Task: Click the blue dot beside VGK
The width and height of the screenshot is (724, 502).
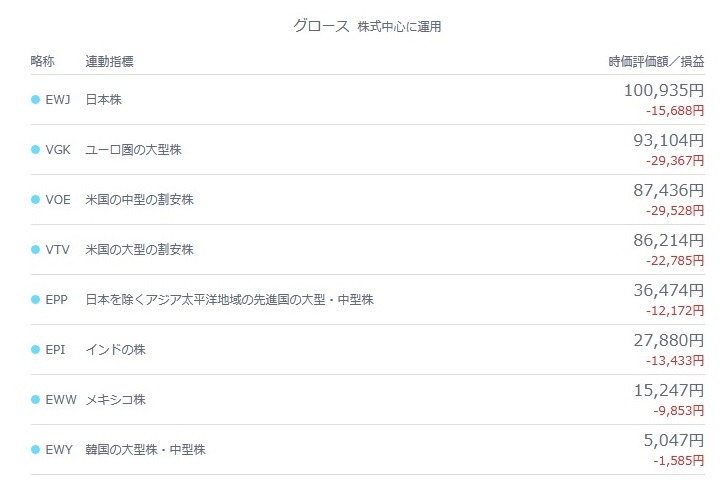Action: [36, 150]
